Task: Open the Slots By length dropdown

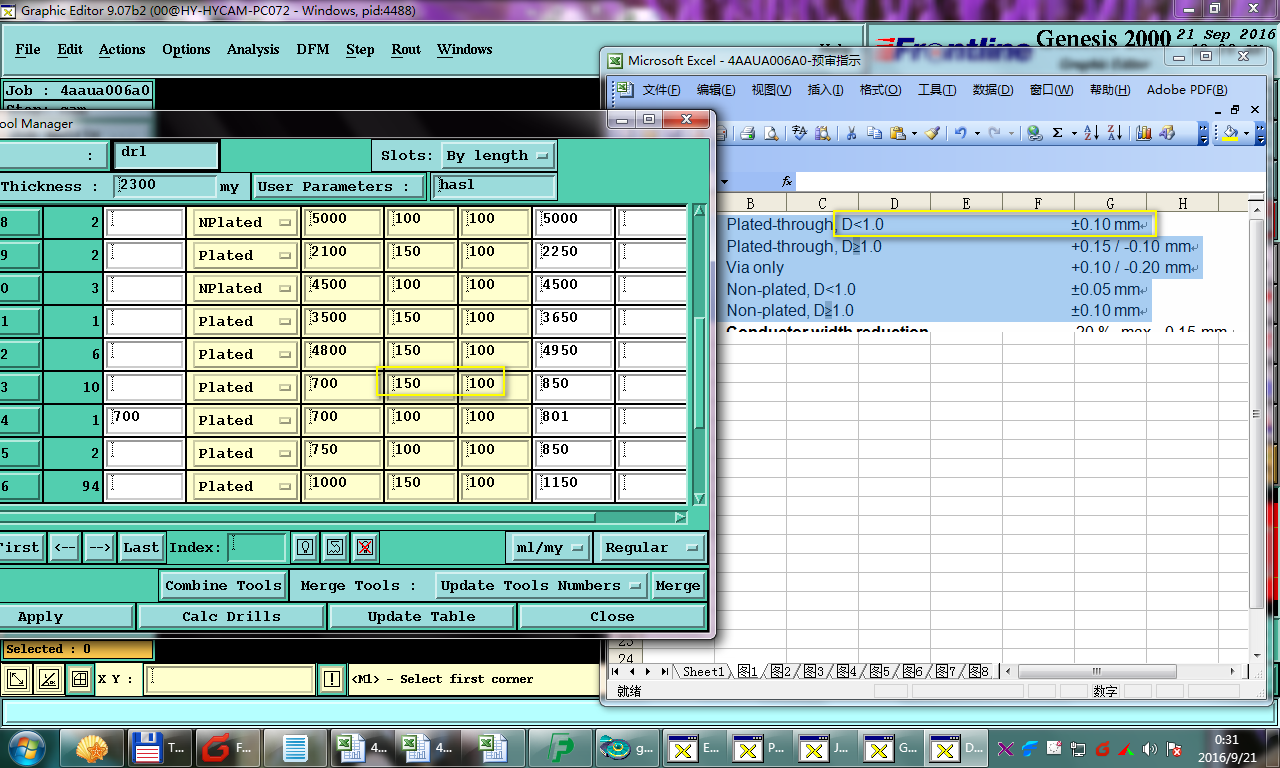Action: 498,155
